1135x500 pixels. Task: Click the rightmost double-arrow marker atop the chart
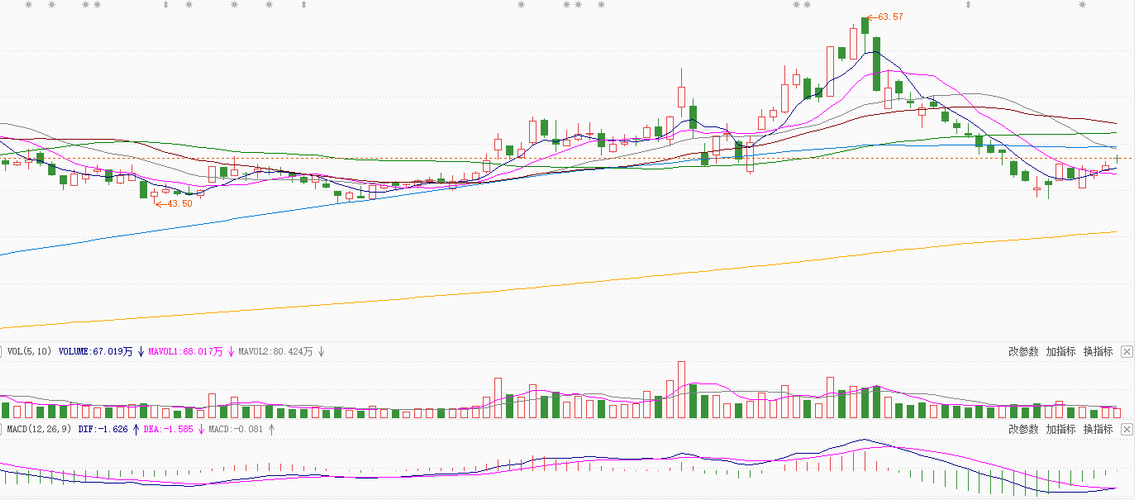[969, 5]
